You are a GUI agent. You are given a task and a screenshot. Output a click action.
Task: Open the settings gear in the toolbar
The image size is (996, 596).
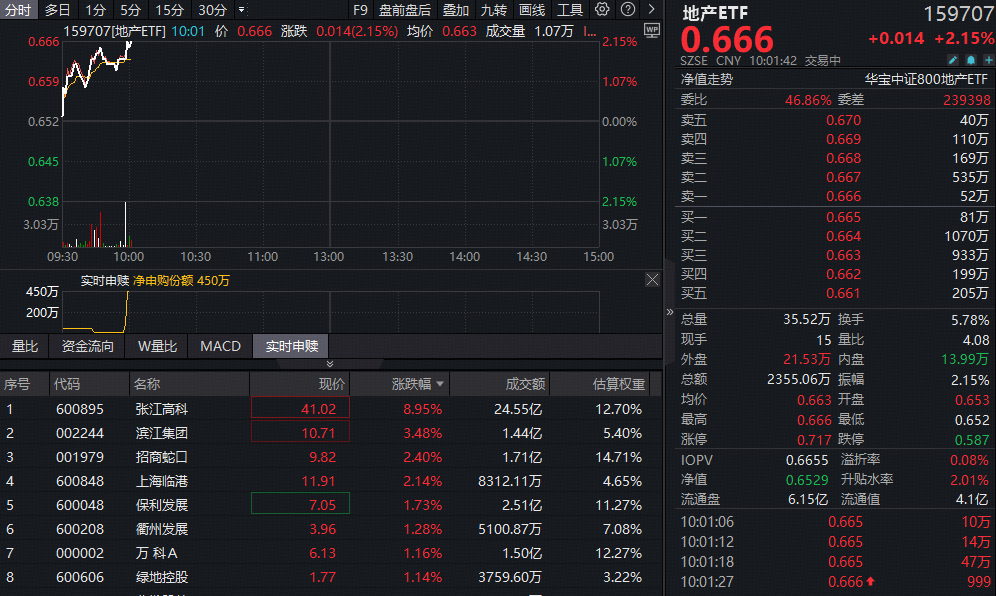click(600, 10)
